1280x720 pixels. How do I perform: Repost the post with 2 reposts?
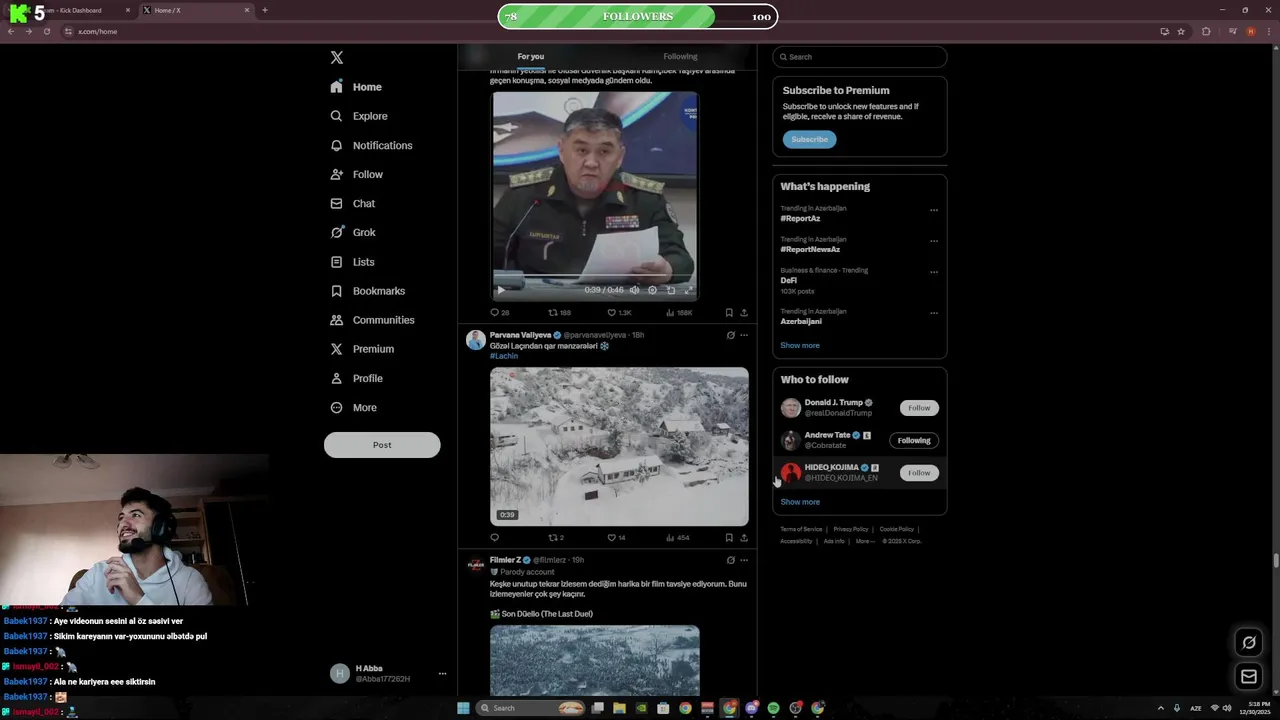tap(556, 538)
